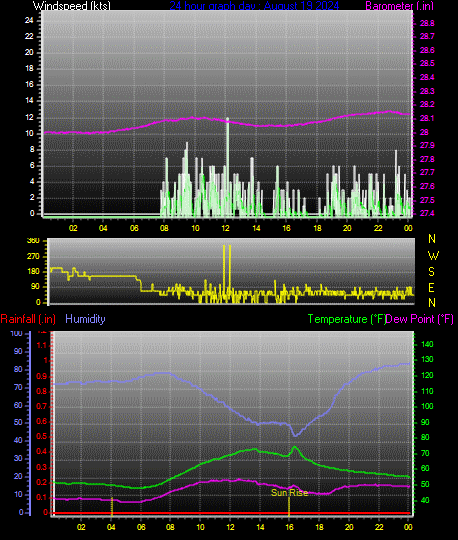Select 180 on the wind direction scale
Viewport: 458px width, 540px height.
tap(33, 272)
